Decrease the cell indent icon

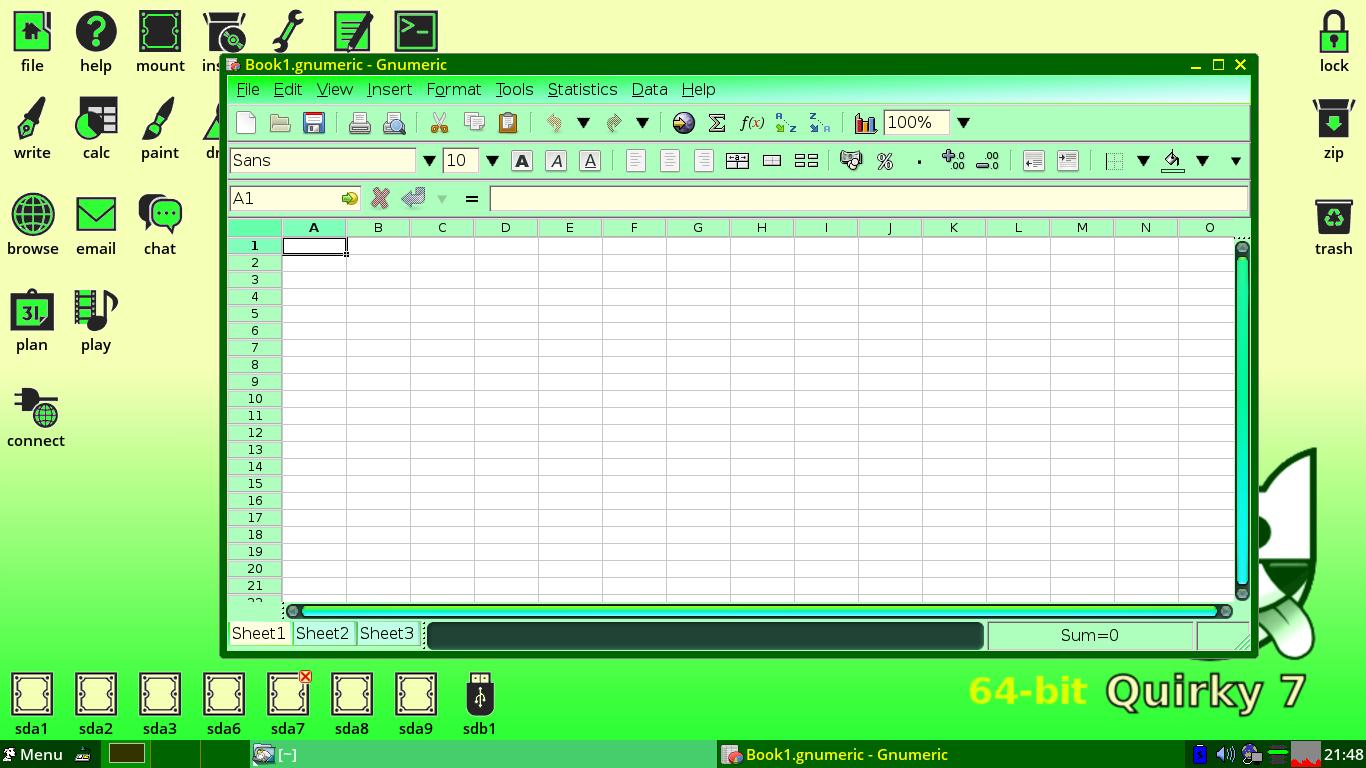click(x=1033, y=161)
